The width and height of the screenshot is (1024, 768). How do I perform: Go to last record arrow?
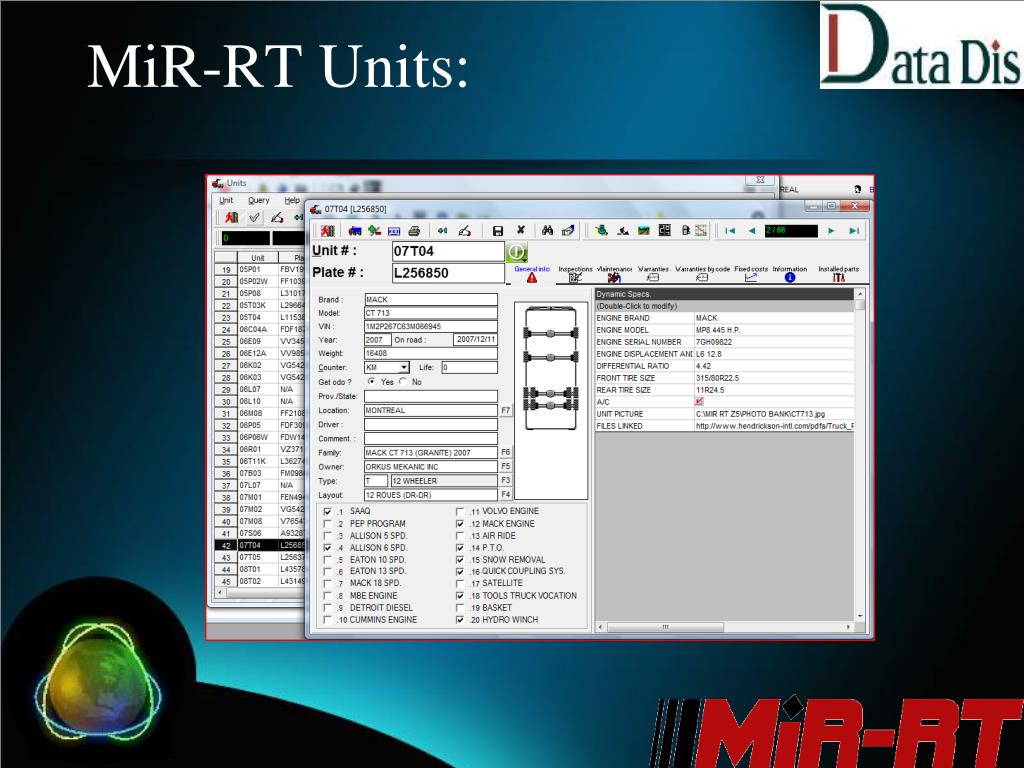click(x=854, y=231)
